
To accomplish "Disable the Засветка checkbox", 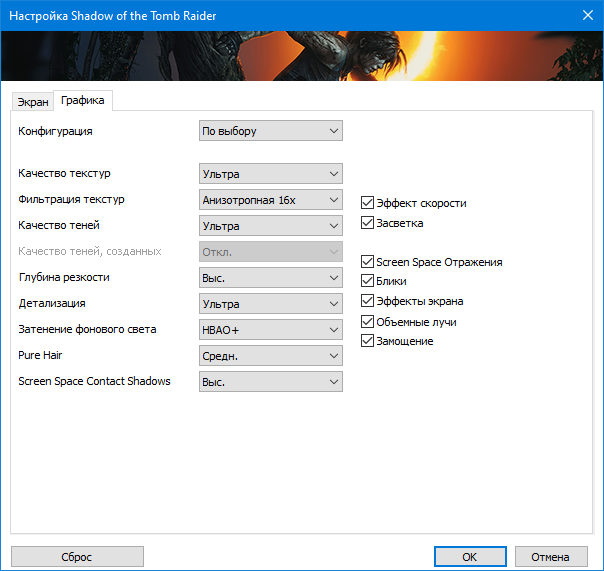I will click(x=367, y=223).
